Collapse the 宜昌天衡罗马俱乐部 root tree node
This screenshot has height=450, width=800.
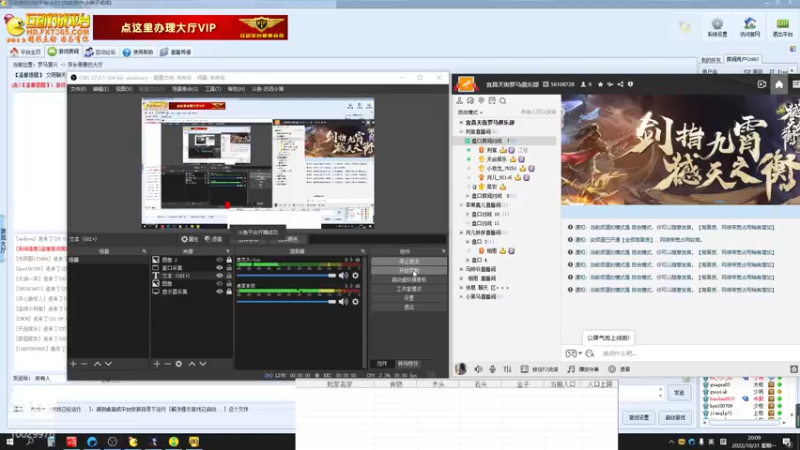[461, 122]
